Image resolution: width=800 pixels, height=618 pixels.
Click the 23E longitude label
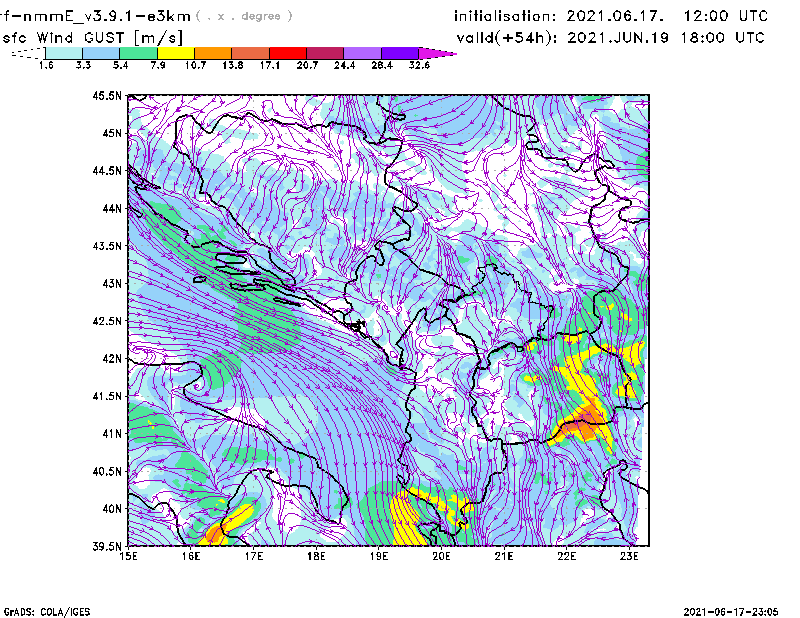click(629, 556)
